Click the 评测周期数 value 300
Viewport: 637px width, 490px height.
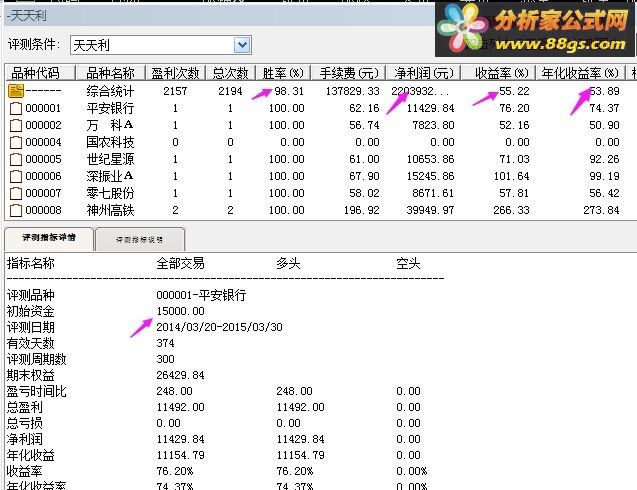165,359
